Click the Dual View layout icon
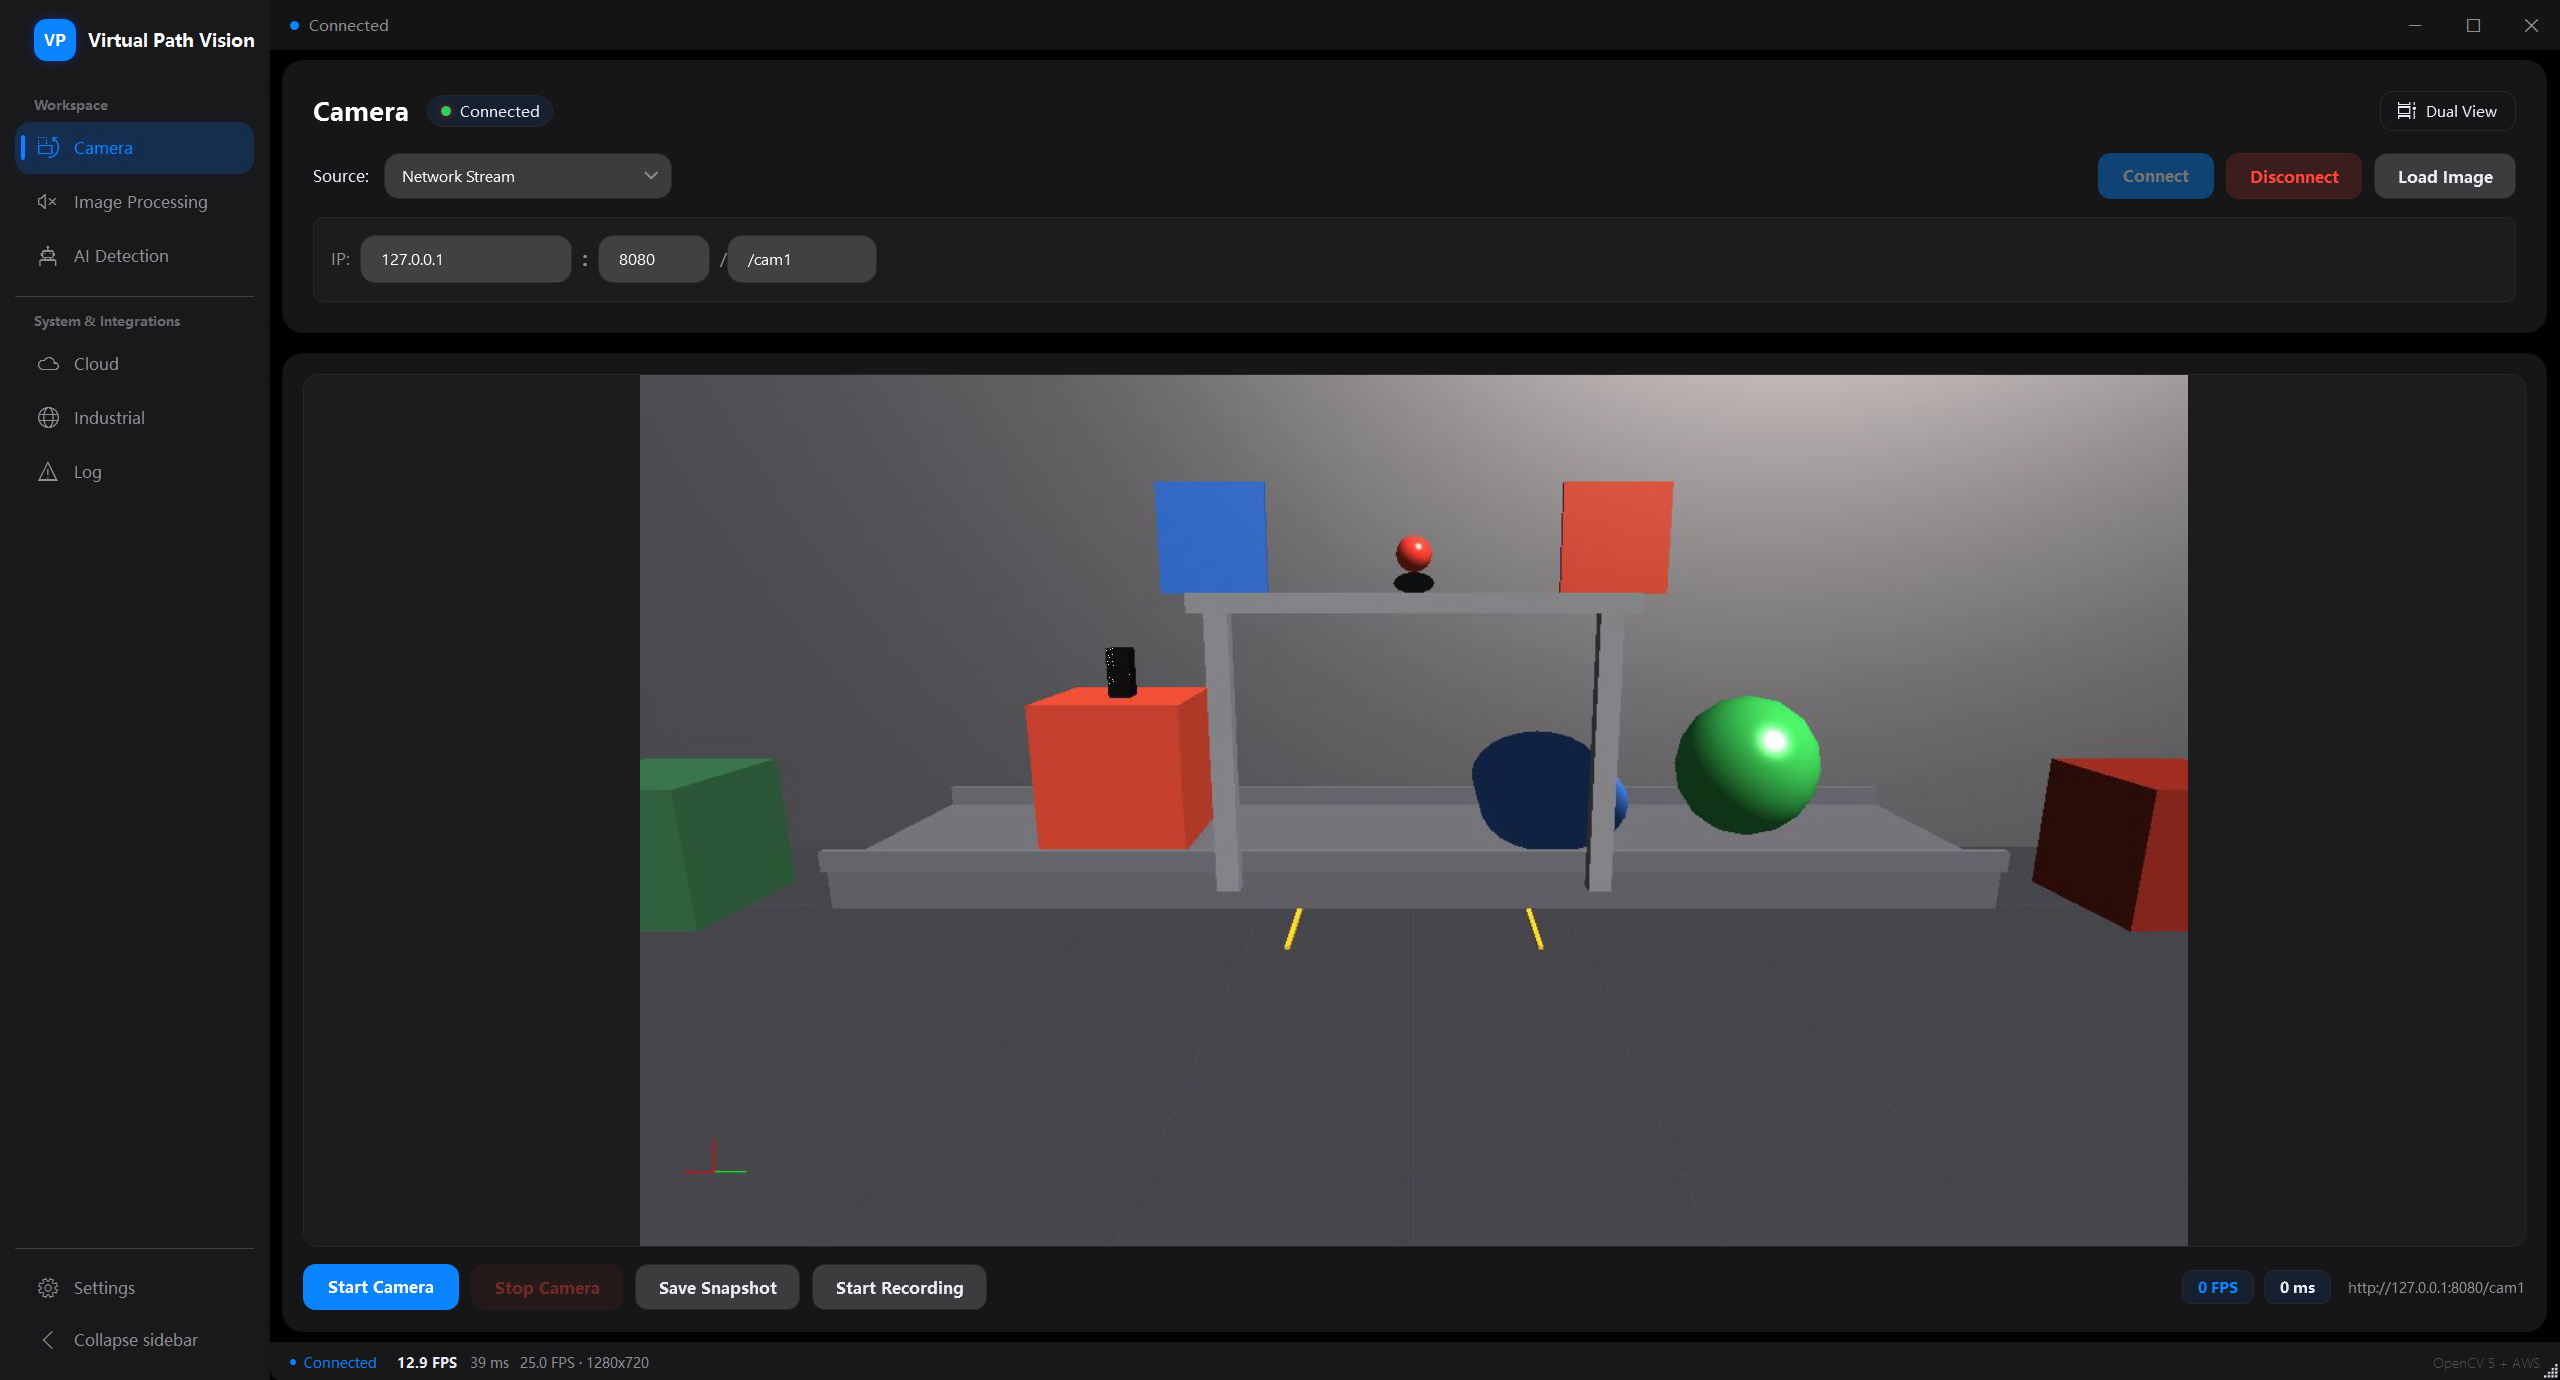This screenshot has height=1380, width=2560. [2406, 111]
